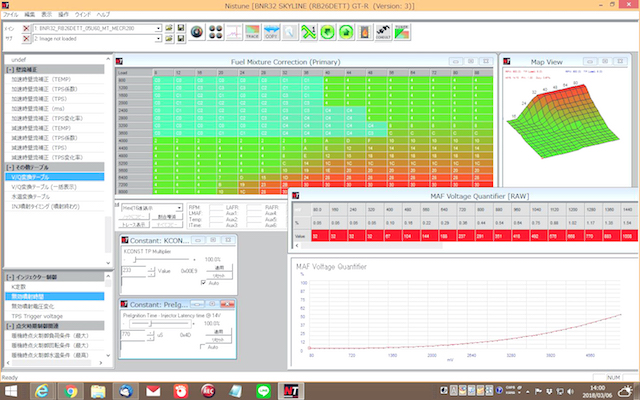Open the main image file dropdown
Image resolution: width=640 pixels, height=400 pixels.
click(x=158, y=27)
